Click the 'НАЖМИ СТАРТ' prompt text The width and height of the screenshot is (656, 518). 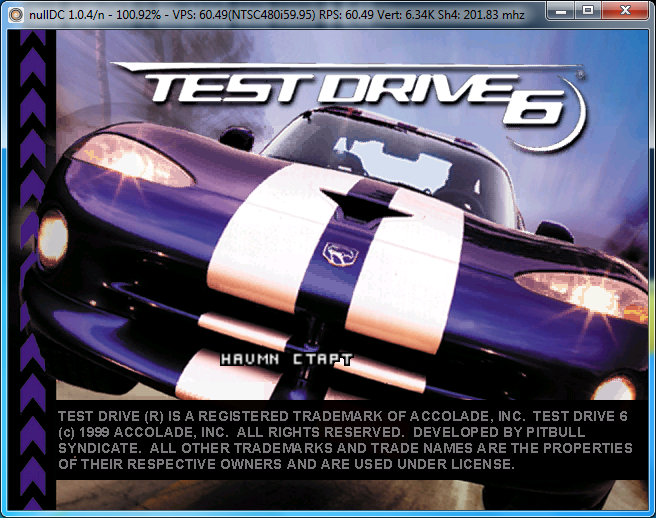[287, 359]
